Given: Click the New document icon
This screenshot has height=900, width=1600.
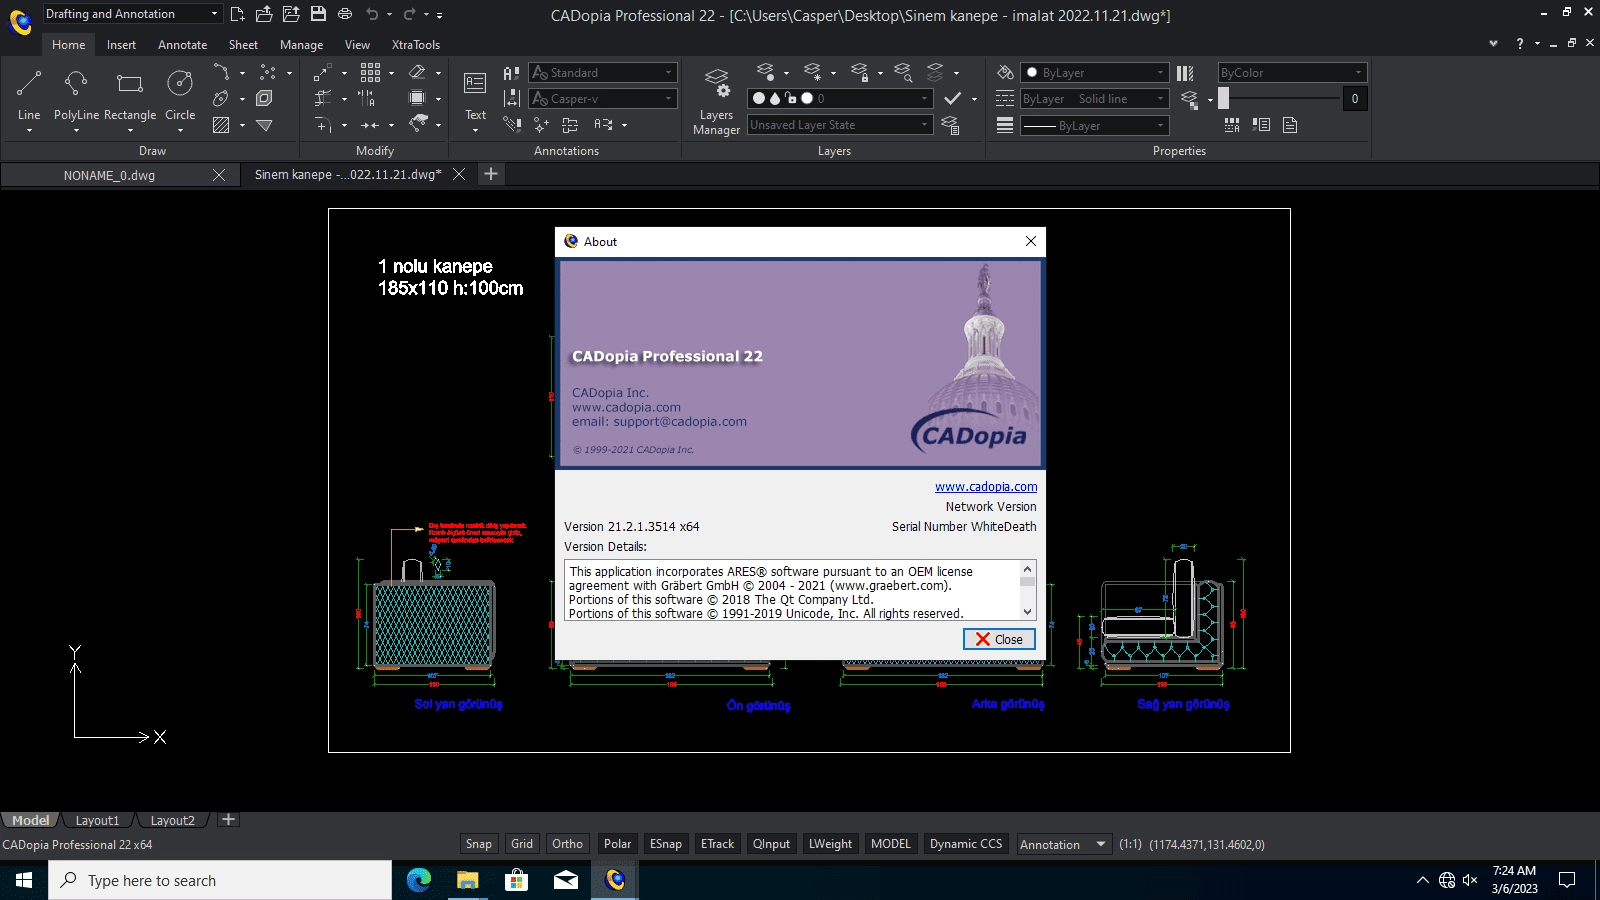Looking at the screenshot, I should [237, 14].
